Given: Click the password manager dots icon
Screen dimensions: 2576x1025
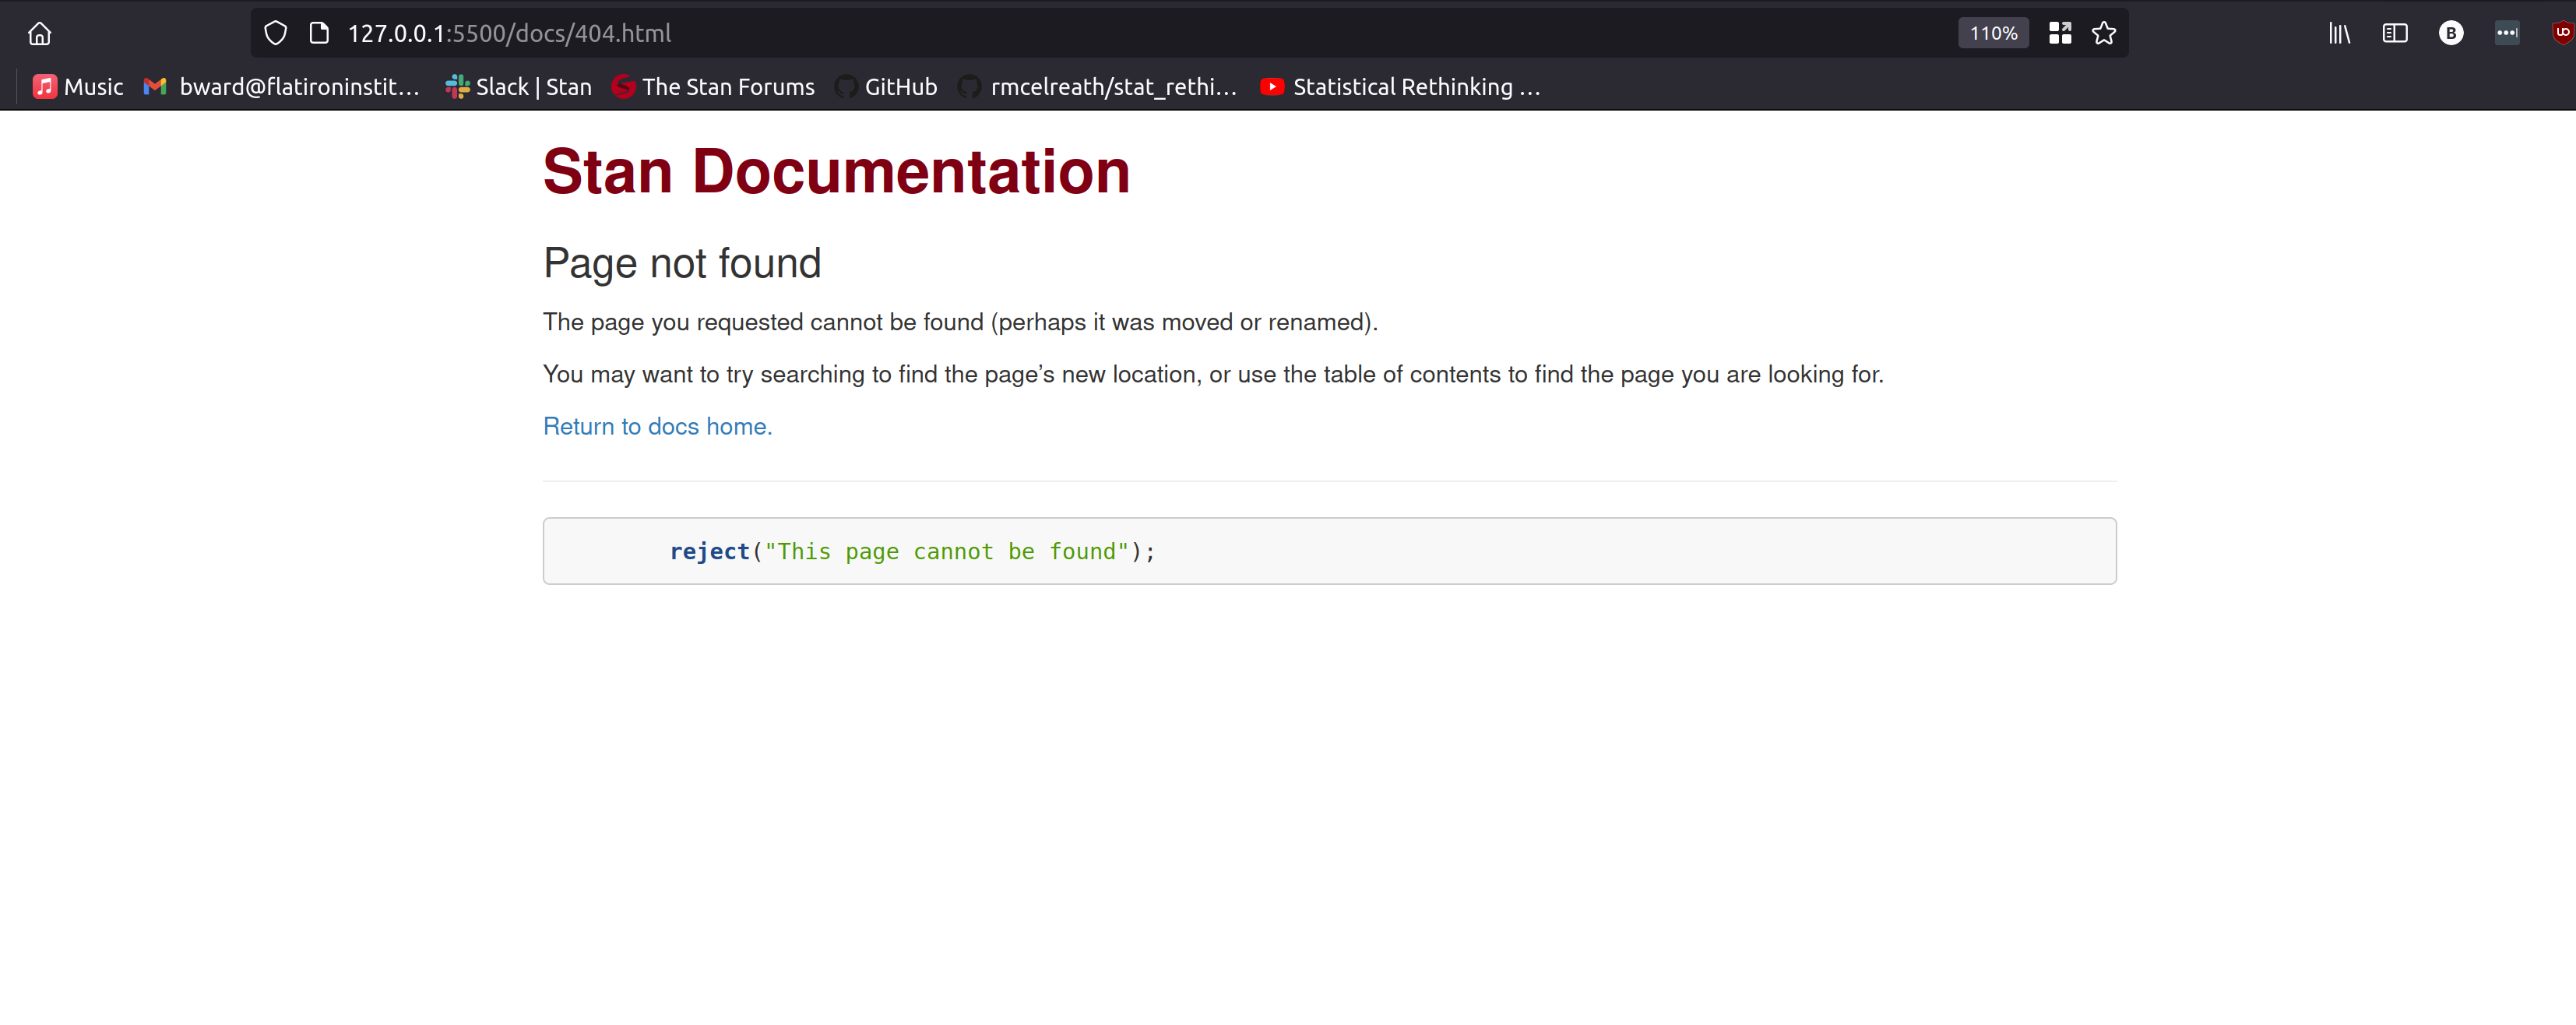Looking at the screenshot, I should 2506,33.
